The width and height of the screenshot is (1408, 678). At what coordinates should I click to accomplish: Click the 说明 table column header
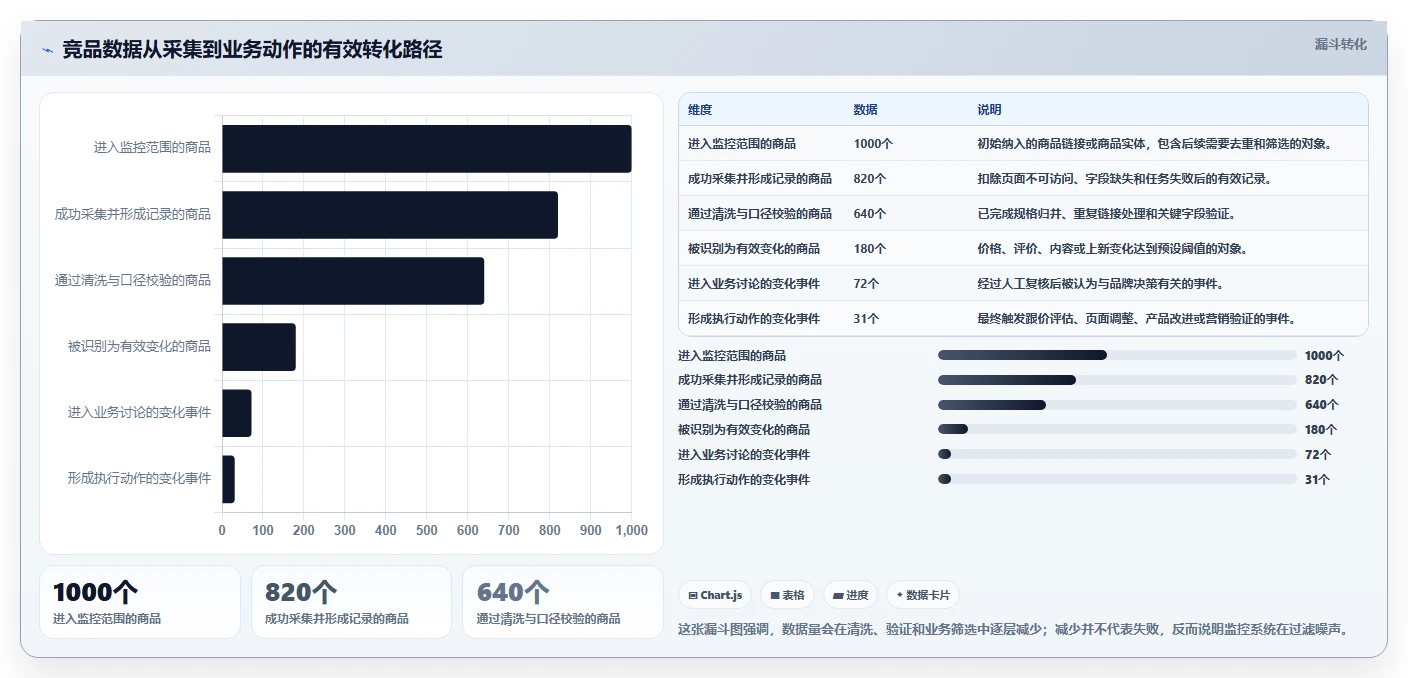coord(989,109)
